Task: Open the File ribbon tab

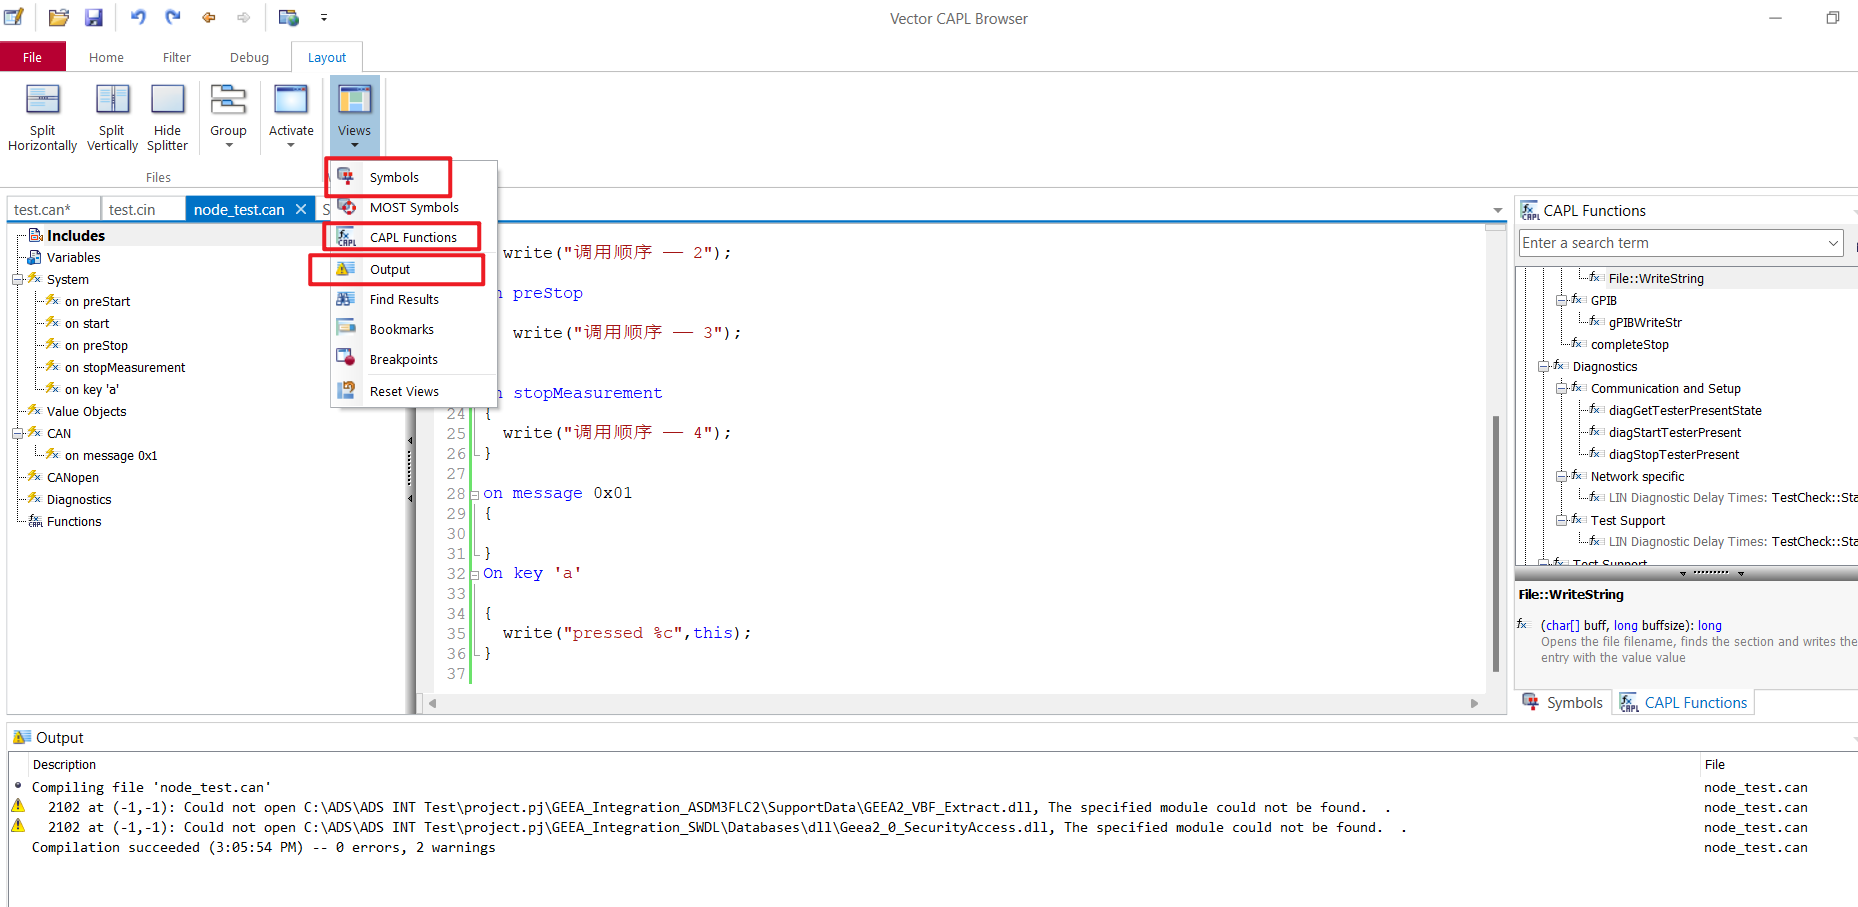Action: pyautogui.click(x=32, y=57)
